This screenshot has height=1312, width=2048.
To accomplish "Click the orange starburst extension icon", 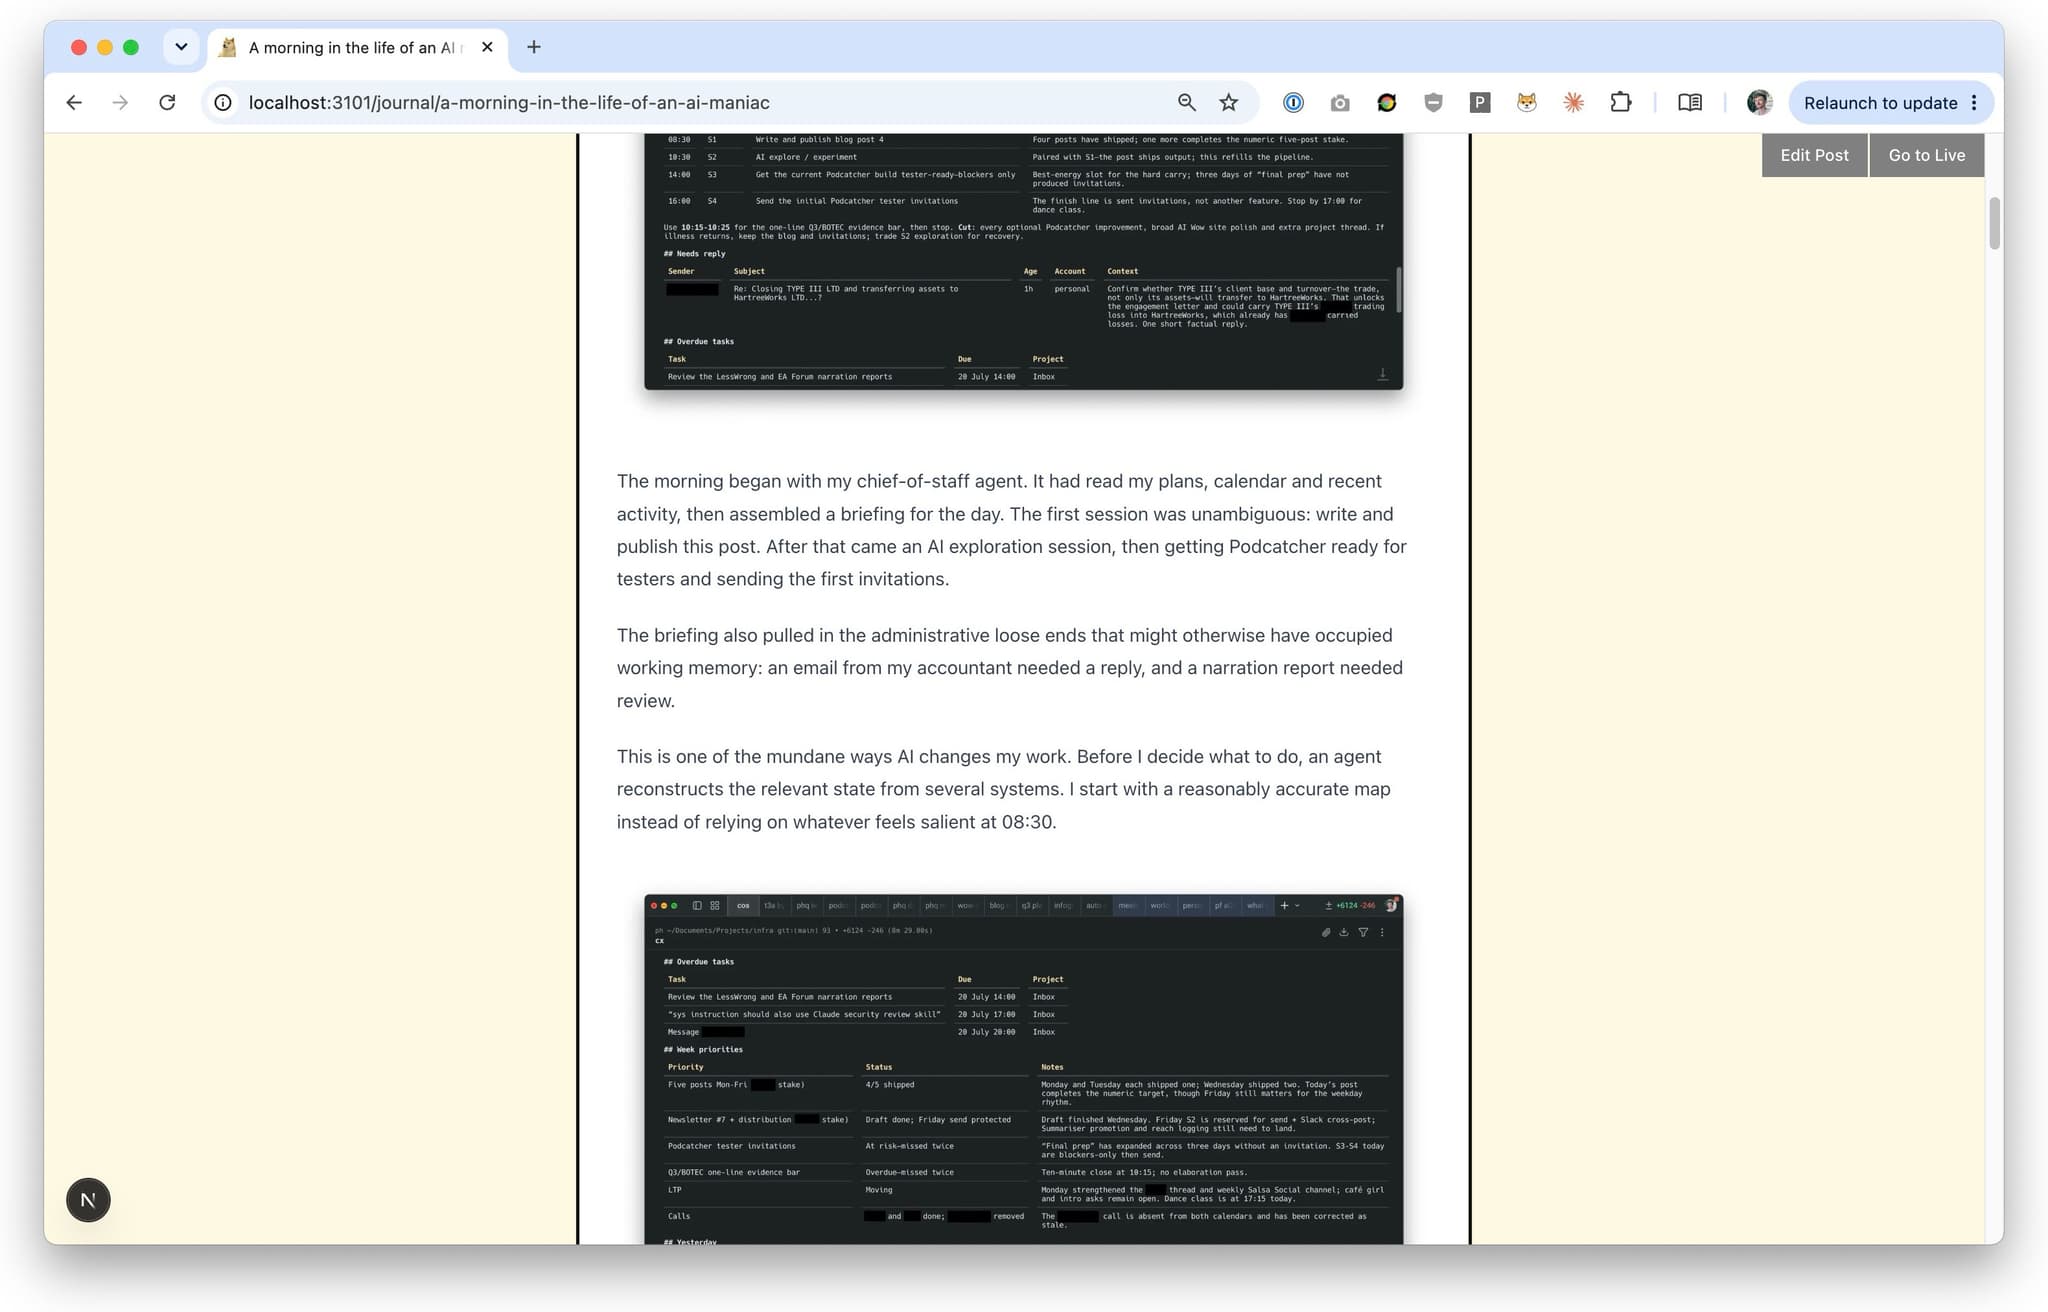I will tap(1574, 103).
